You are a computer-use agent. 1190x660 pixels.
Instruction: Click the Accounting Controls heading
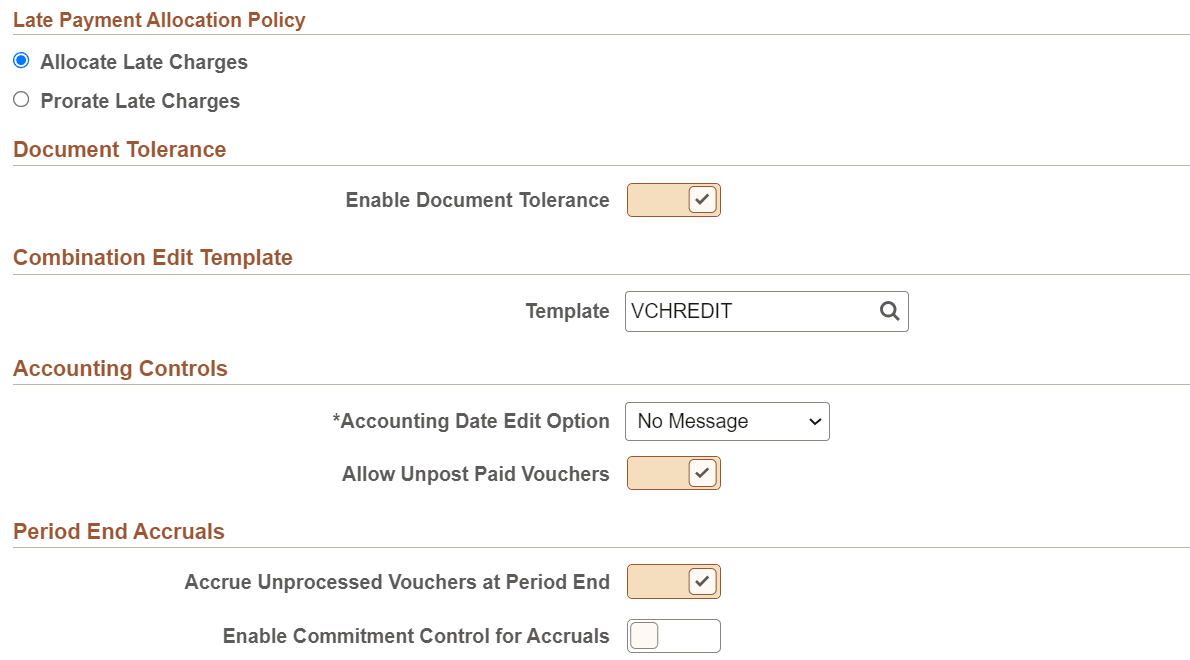(x=120, y=368)
